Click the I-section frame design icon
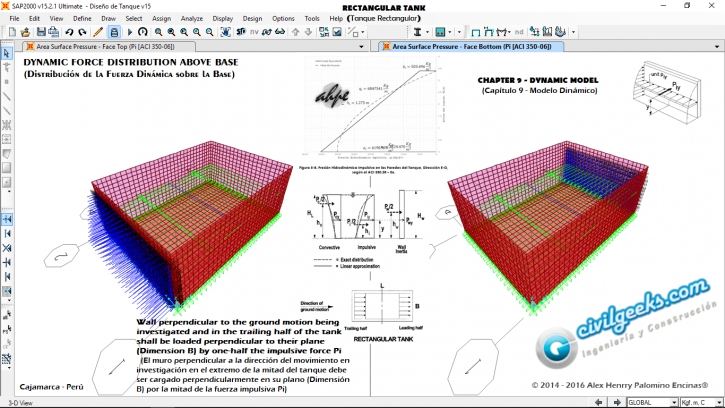Viewport: 725px width, 408px height. pyautogui.click(x=417, y=32)
